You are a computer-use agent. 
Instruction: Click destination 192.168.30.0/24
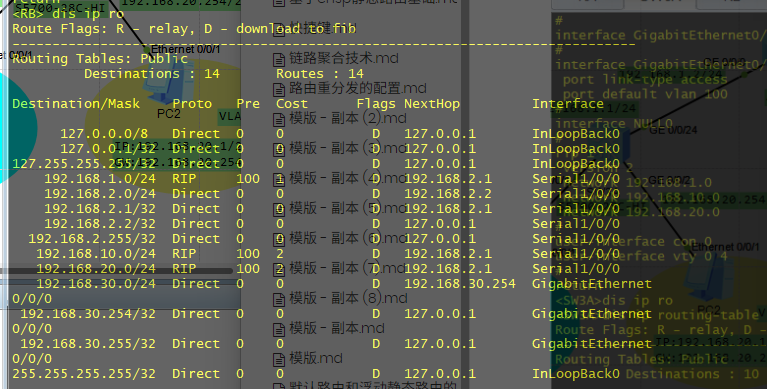(x=96, y=283)
